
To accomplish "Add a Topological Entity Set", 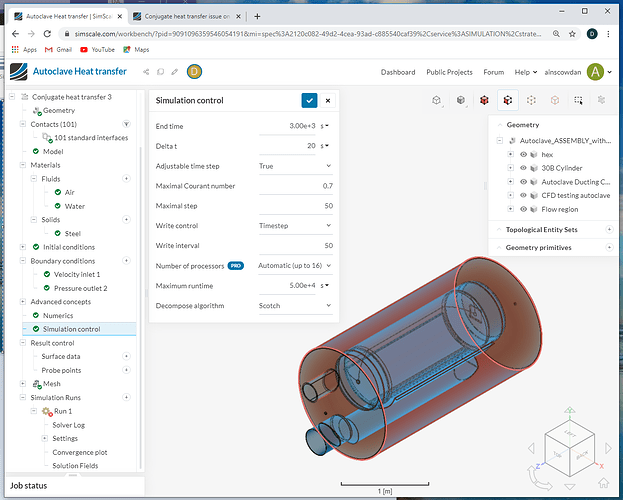I will (609, 229).
